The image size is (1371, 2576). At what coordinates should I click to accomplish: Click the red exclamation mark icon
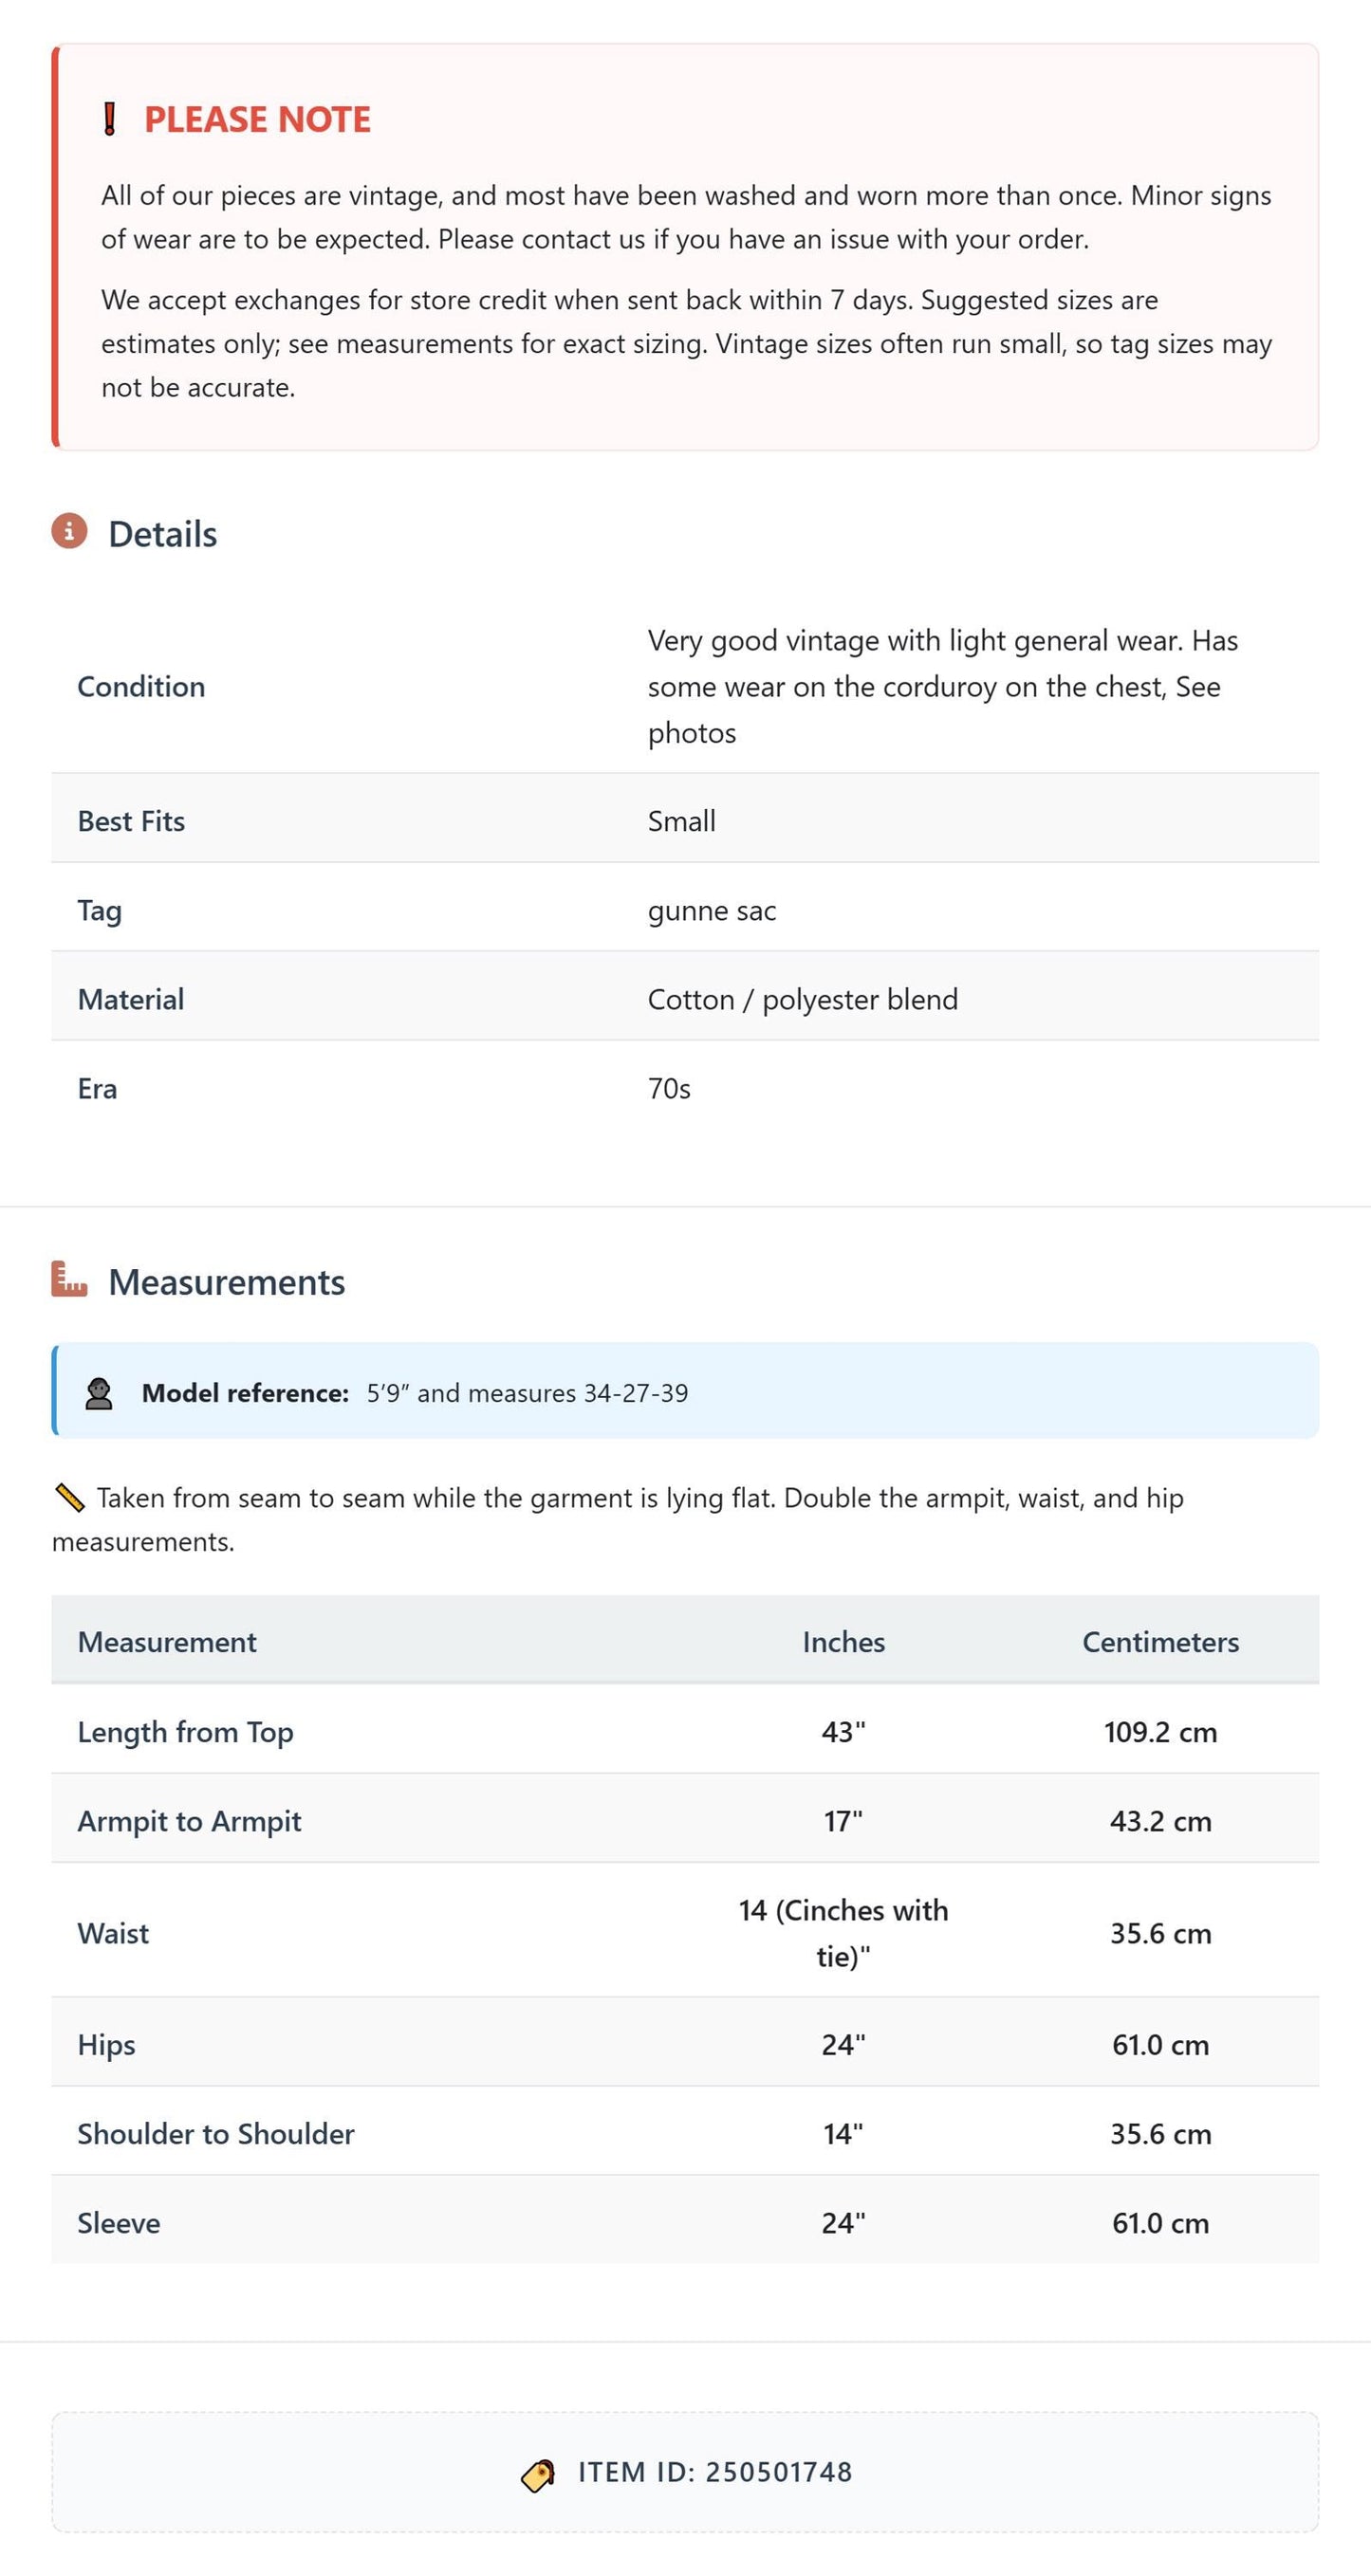point(110,119)
